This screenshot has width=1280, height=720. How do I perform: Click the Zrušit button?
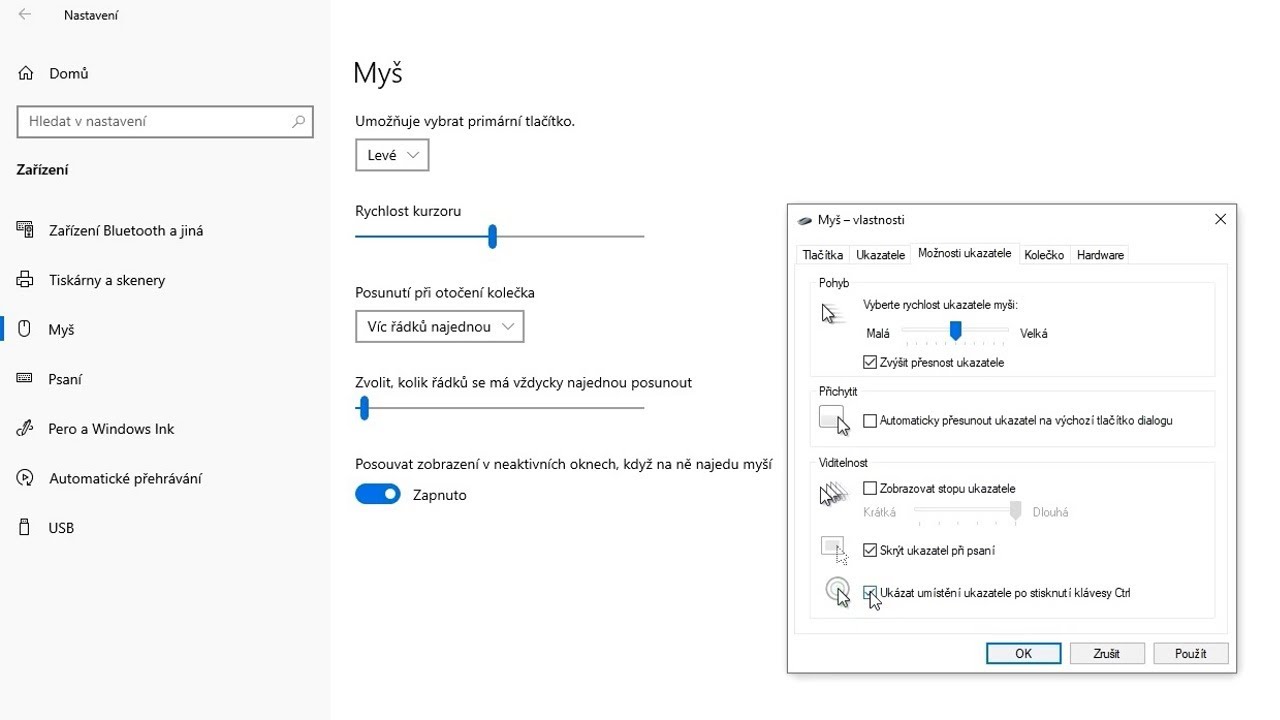click(x=1106, y=653)
